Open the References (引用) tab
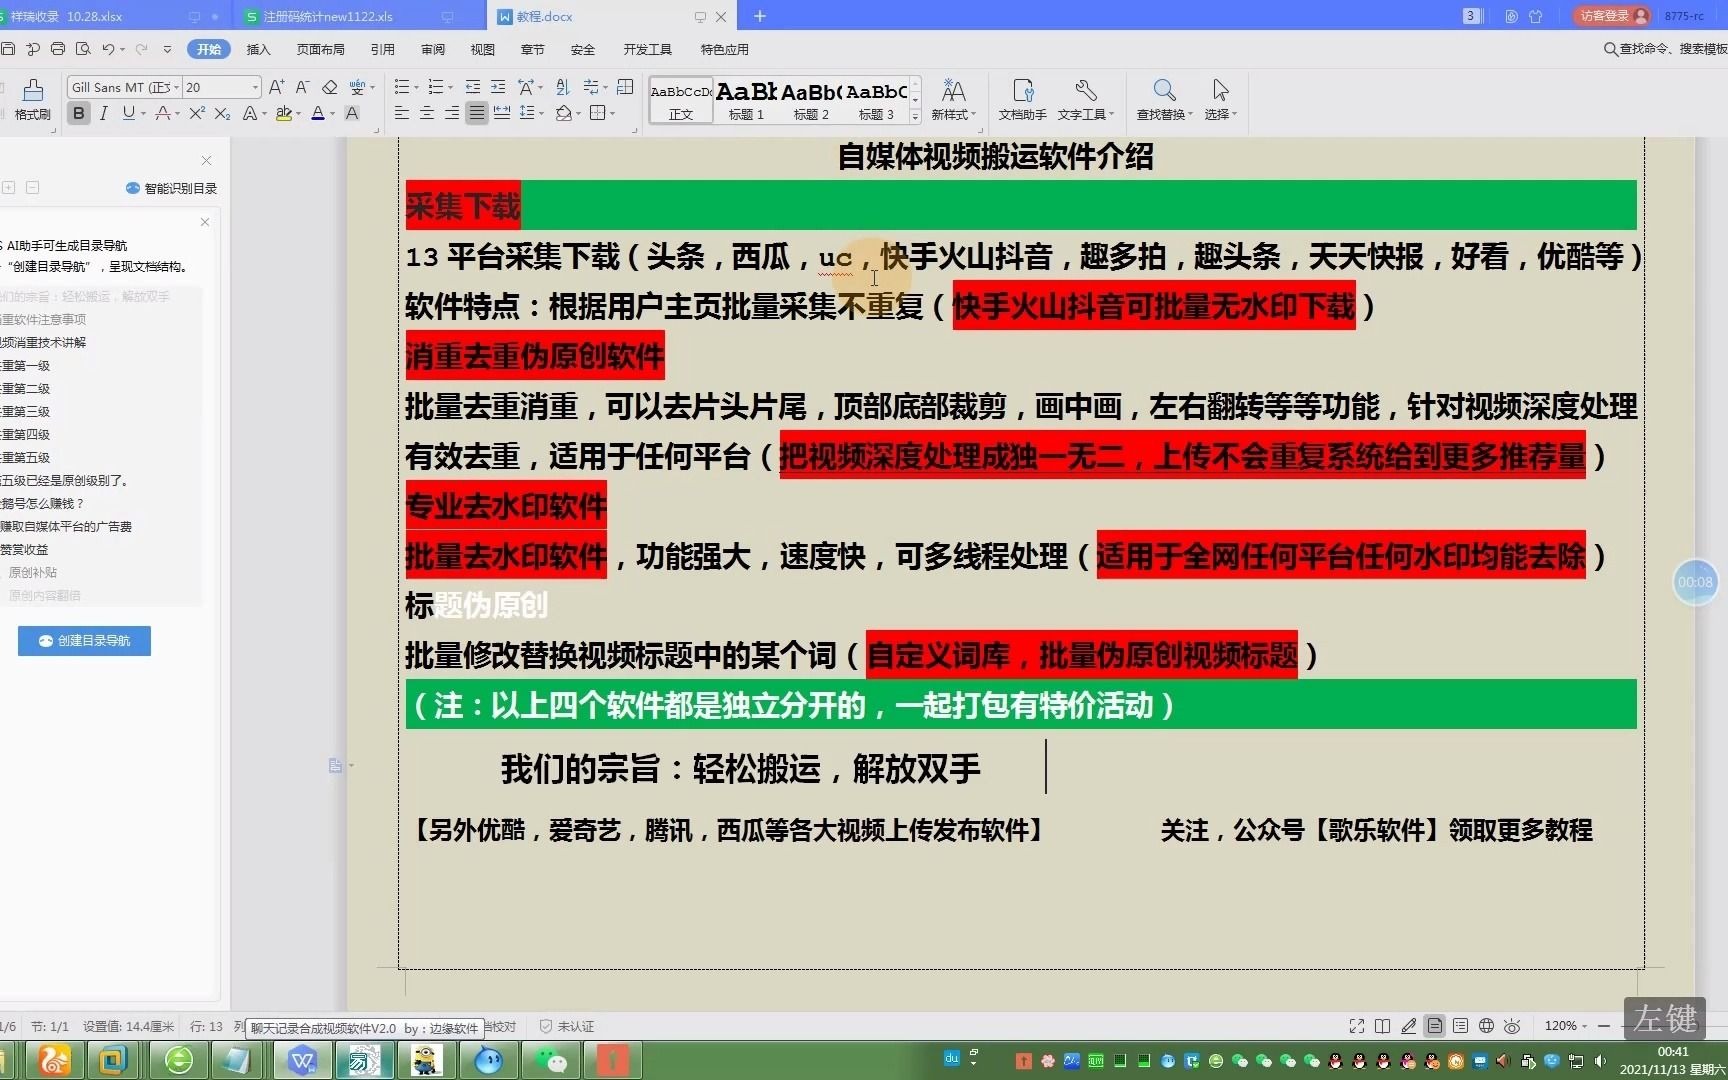Screen dimensions: 1728x1080 click(x=382, y=49)
